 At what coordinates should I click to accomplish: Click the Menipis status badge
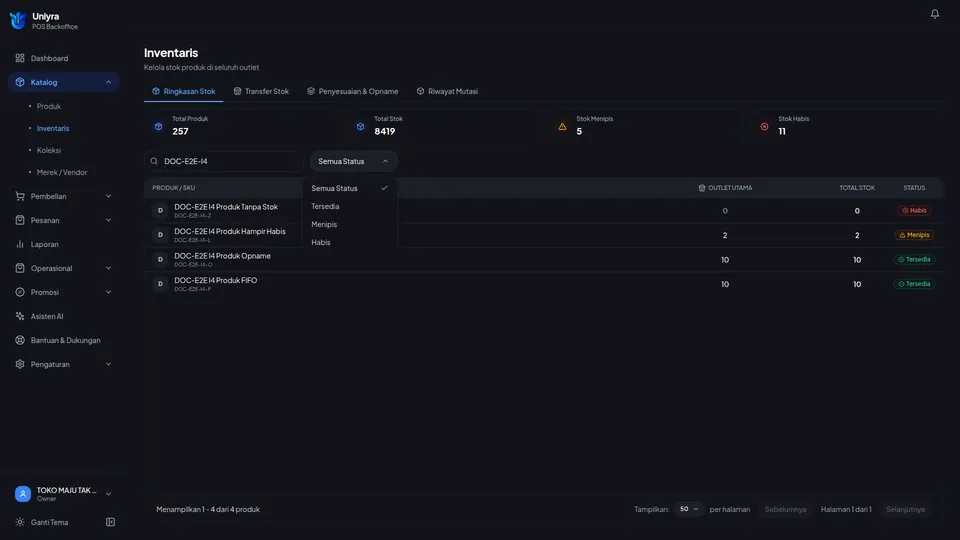(914, 235)
